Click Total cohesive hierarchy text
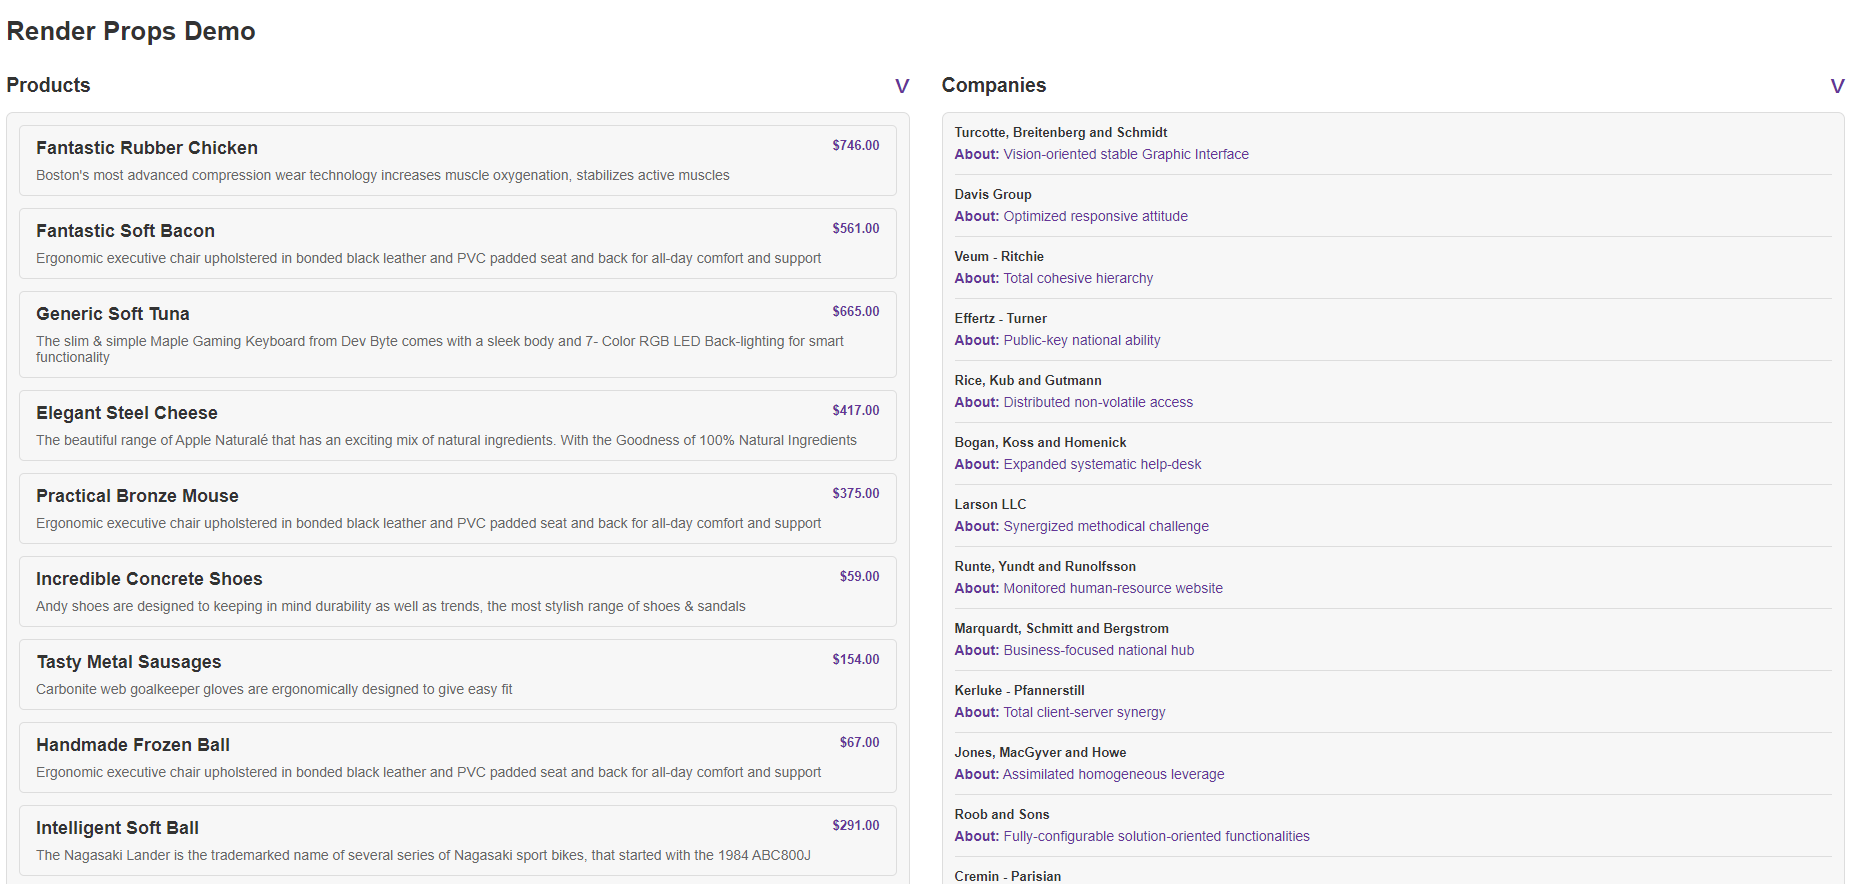Viewport: 1863px width, 884px height. tap(1078, 278)
